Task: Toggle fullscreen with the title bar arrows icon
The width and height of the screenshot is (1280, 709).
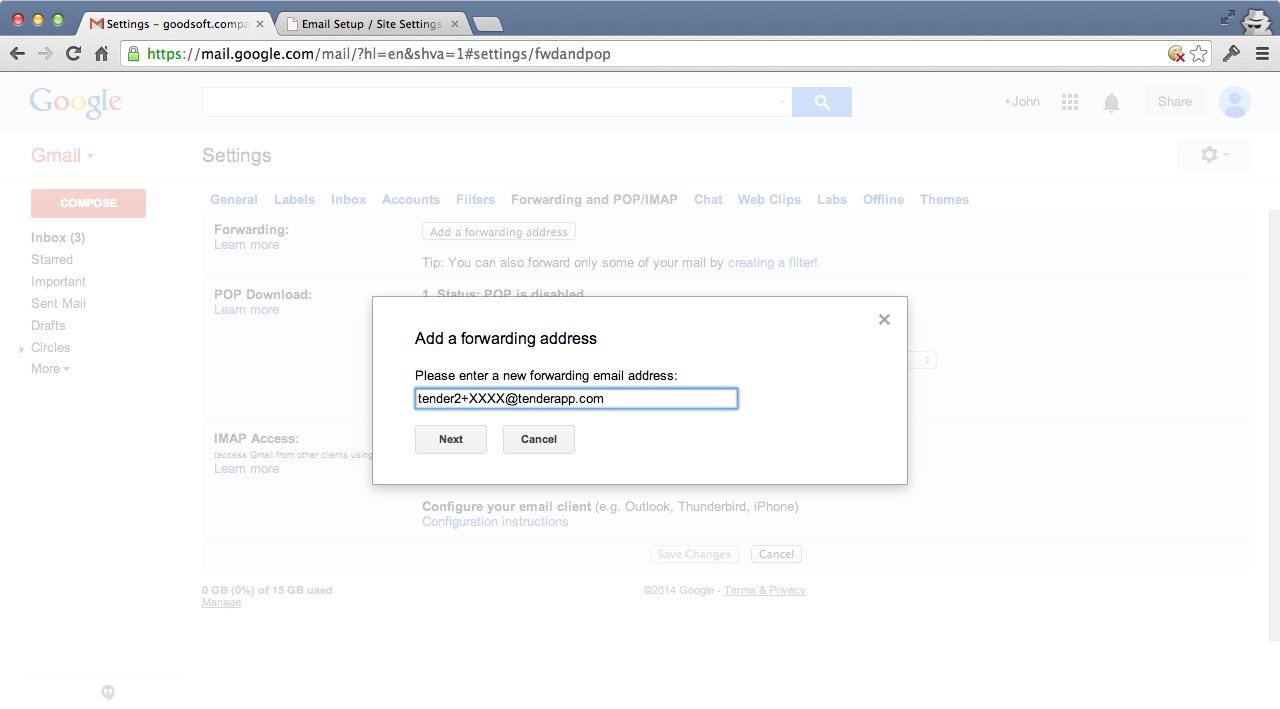Action: click(x=1228, y=17)
